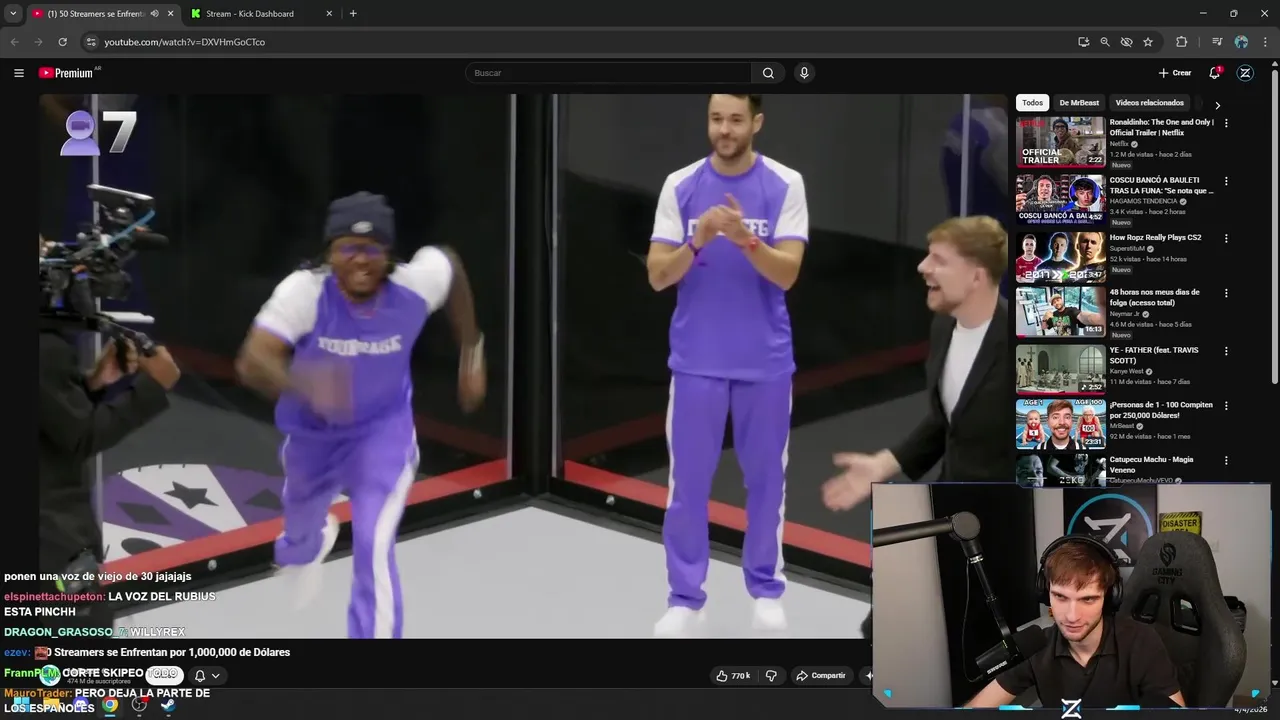The height and width of the screenshot is (720, 1280).
Task: Open Netflix channel name link
Action: click(1119, 144)
